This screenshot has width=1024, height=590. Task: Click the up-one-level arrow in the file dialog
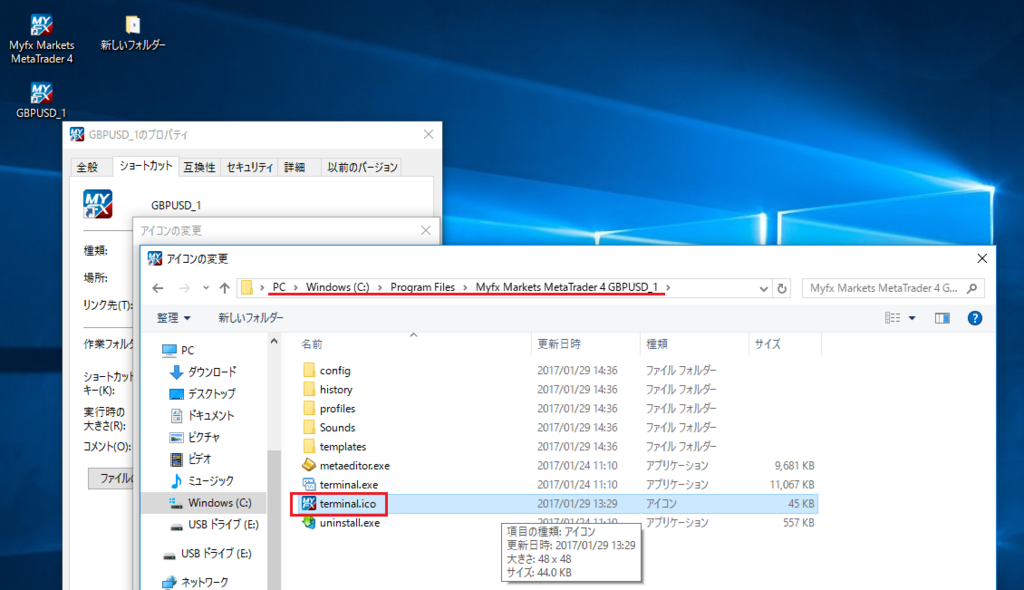point(225,288)
